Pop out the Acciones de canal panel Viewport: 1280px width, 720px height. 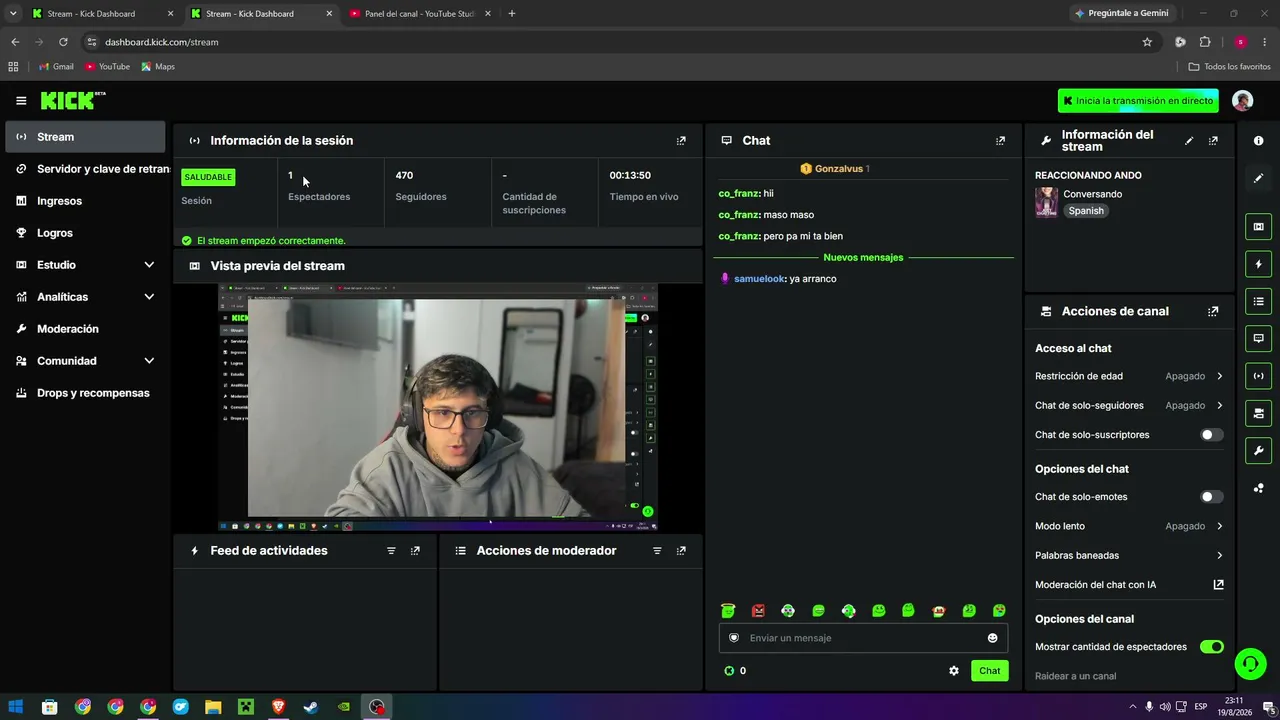[1213, 311]
